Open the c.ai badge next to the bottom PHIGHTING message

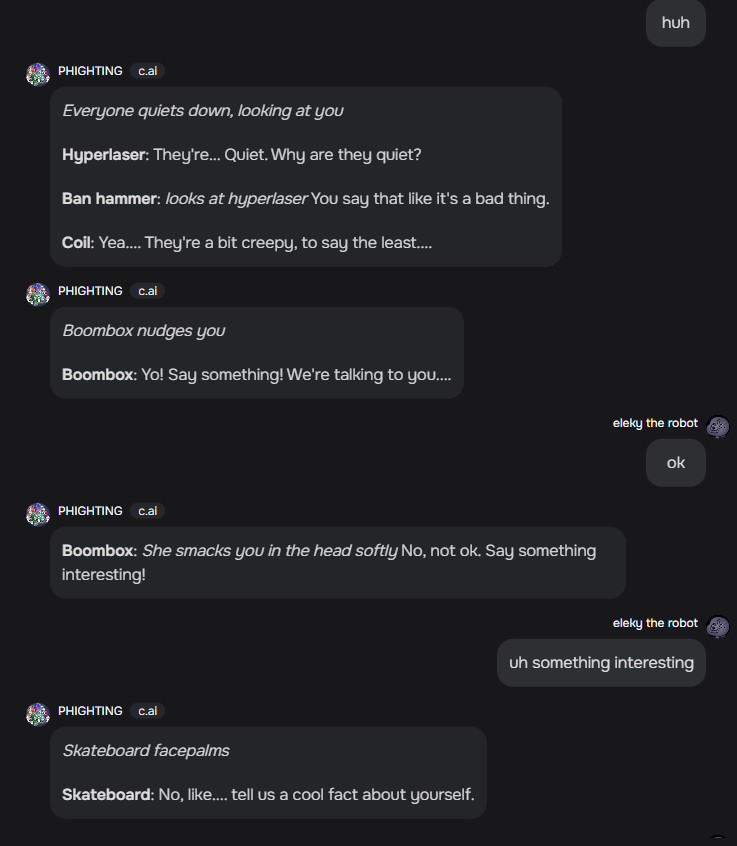tap(146, 710)
